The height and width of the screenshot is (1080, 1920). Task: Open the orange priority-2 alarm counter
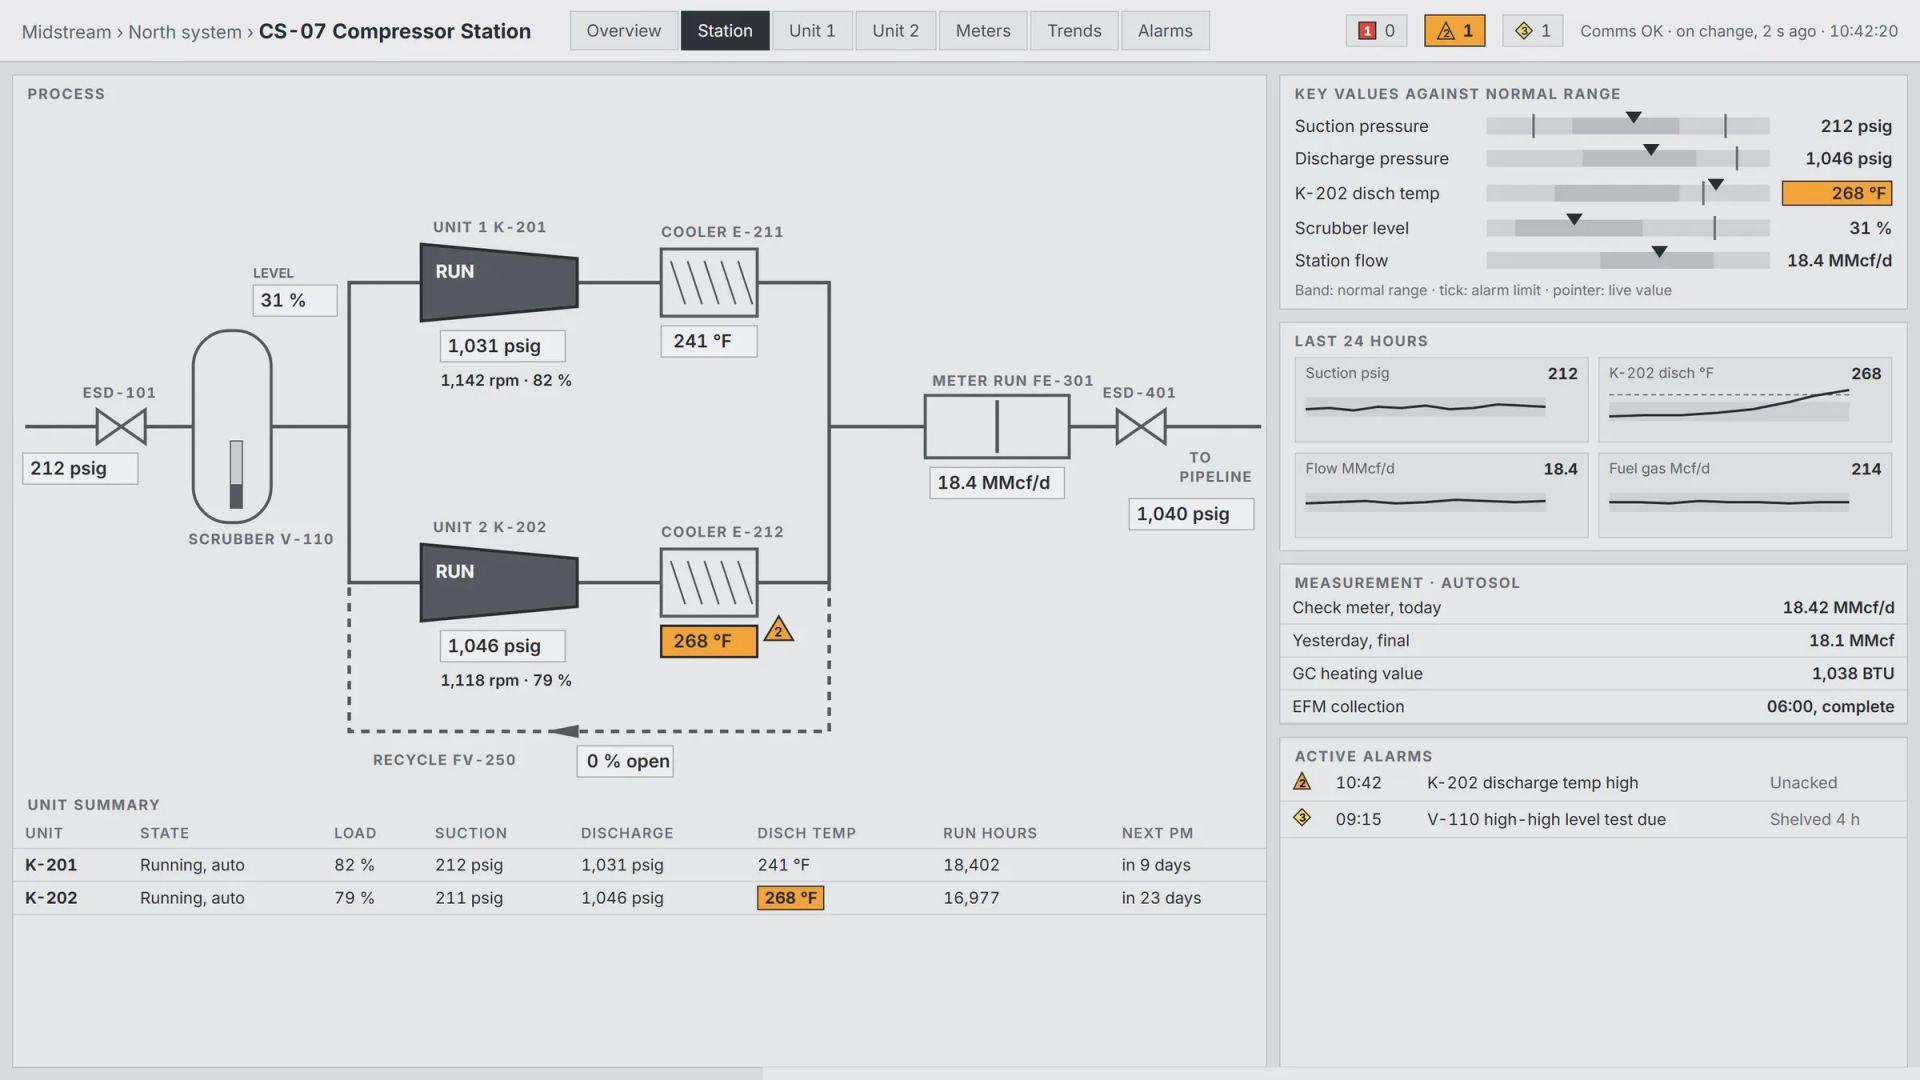coord(1455,31)
